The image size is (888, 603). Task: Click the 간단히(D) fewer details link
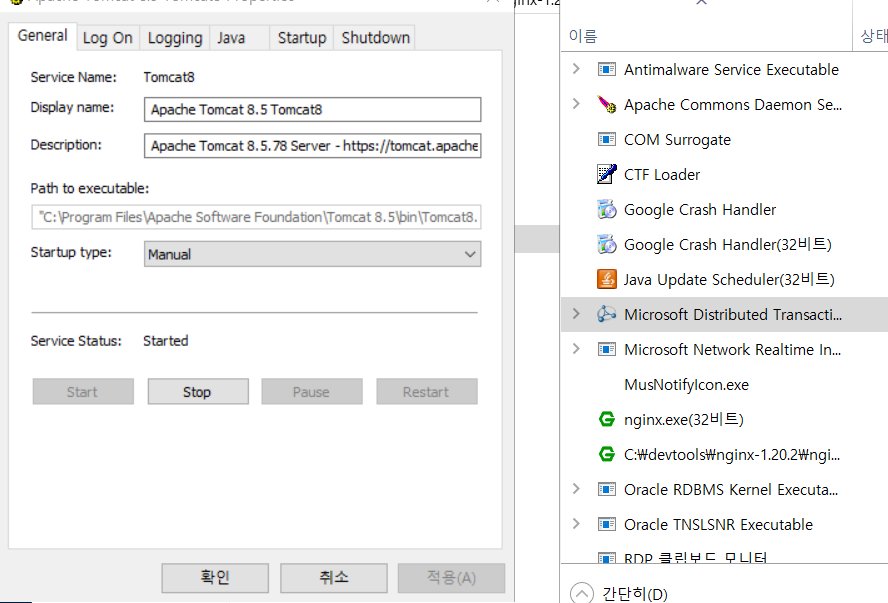click(x=635, y=594)
